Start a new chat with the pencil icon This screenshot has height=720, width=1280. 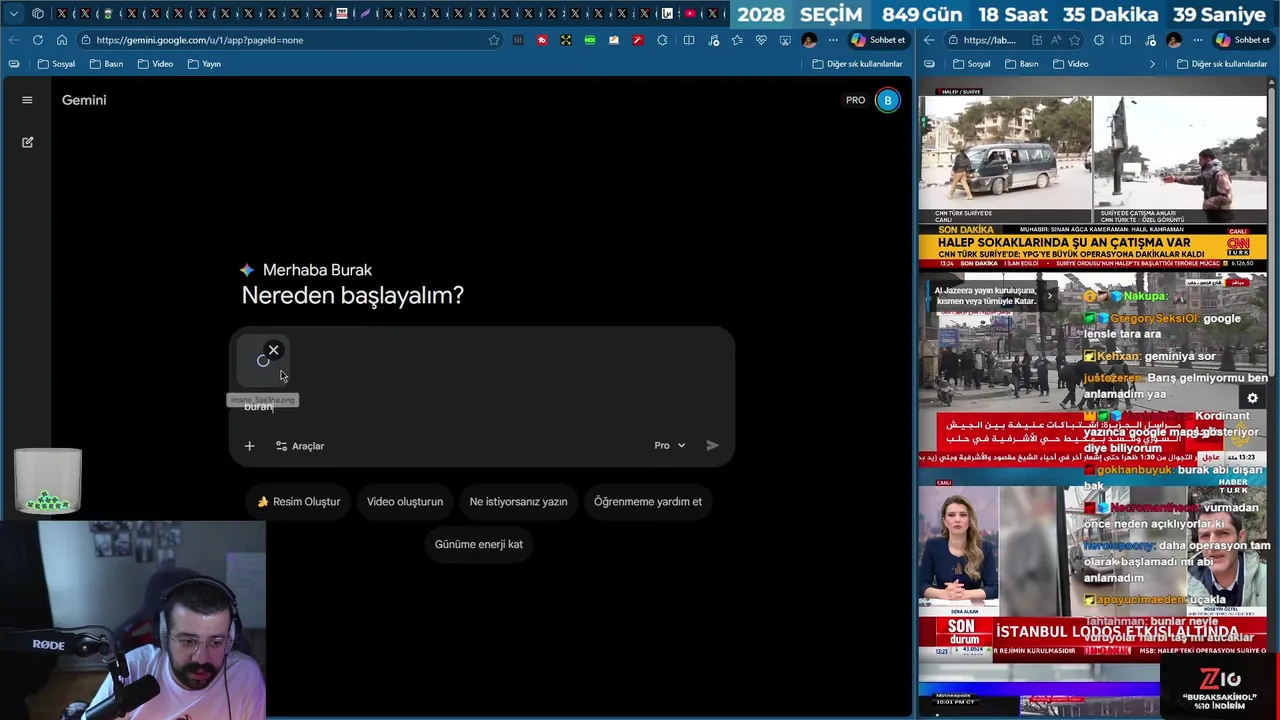(x=27, y=142)
